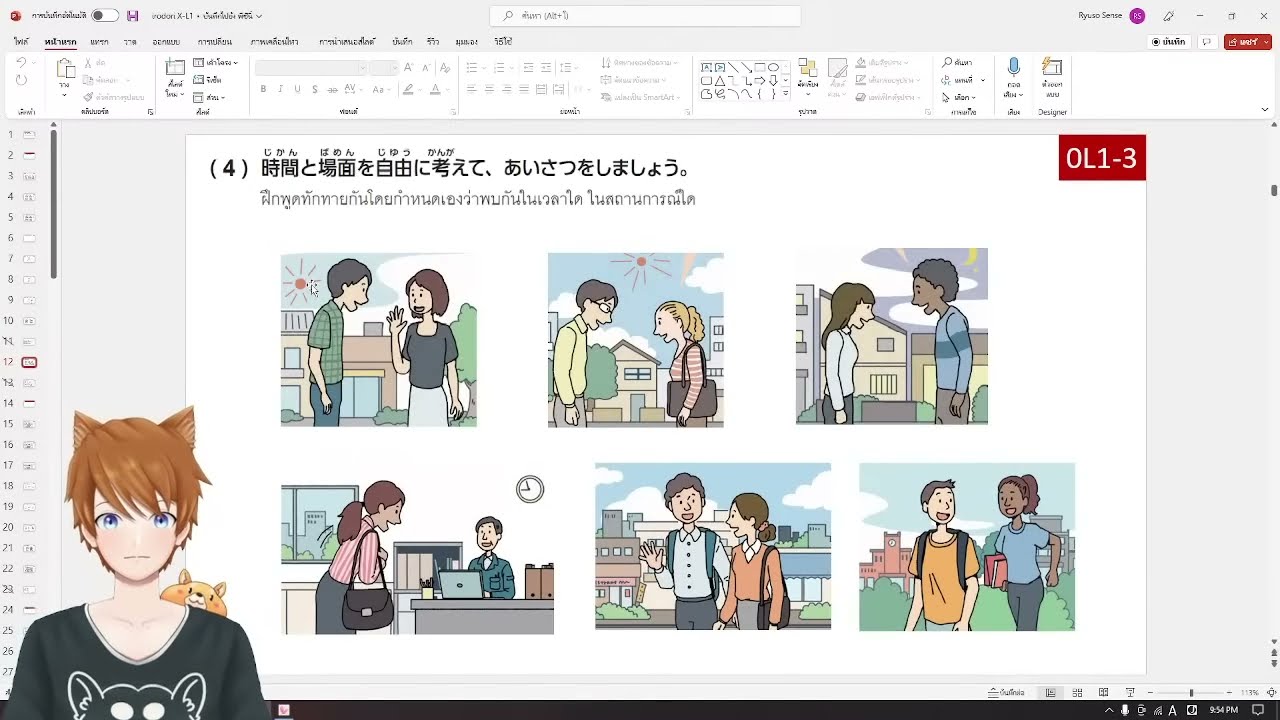Click the font color swatch

coord(434,89)
